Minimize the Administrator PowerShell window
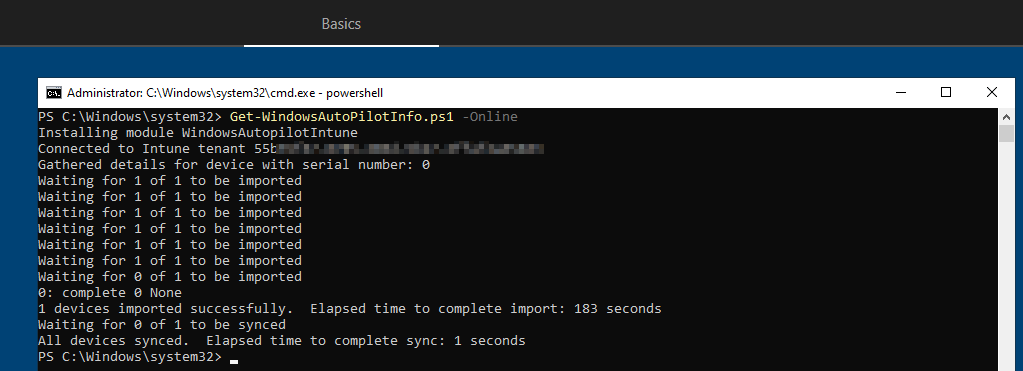1023x371 pixels. coord(901,93)
